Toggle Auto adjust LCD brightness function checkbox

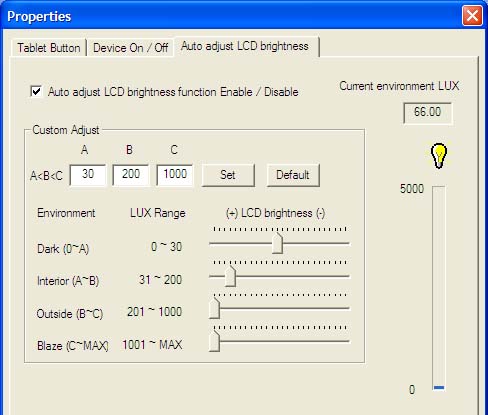coord(36,91)
